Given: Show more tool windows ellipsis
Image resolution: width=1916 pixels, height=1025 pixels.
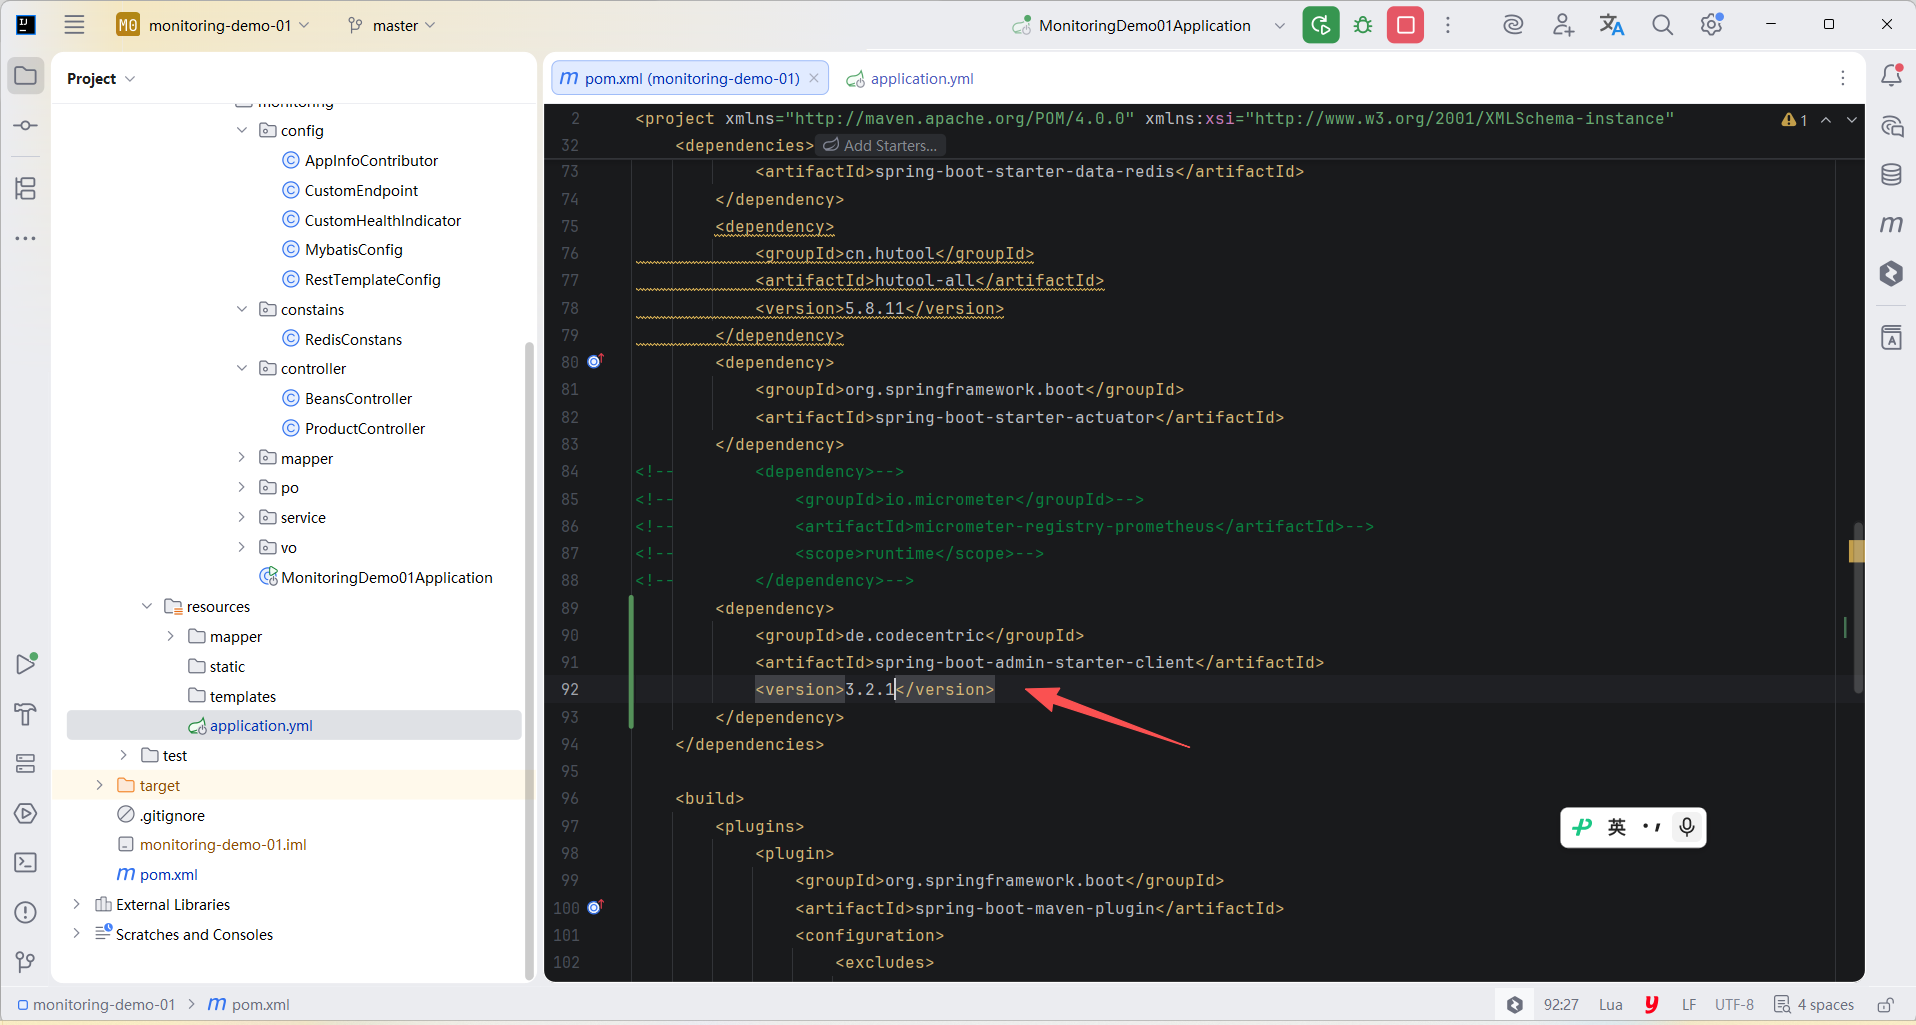Looking at the screenshot, I should point(26,238).
